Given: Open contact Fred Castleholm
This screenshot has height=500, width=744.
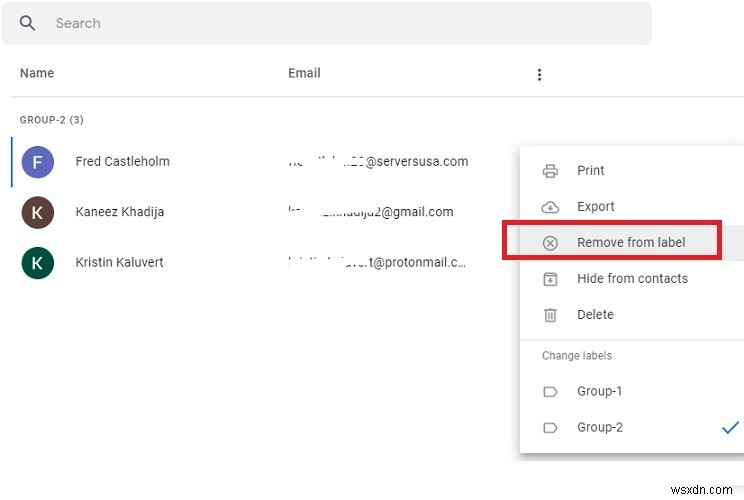Looking at the screenshot, I should 122,161.
